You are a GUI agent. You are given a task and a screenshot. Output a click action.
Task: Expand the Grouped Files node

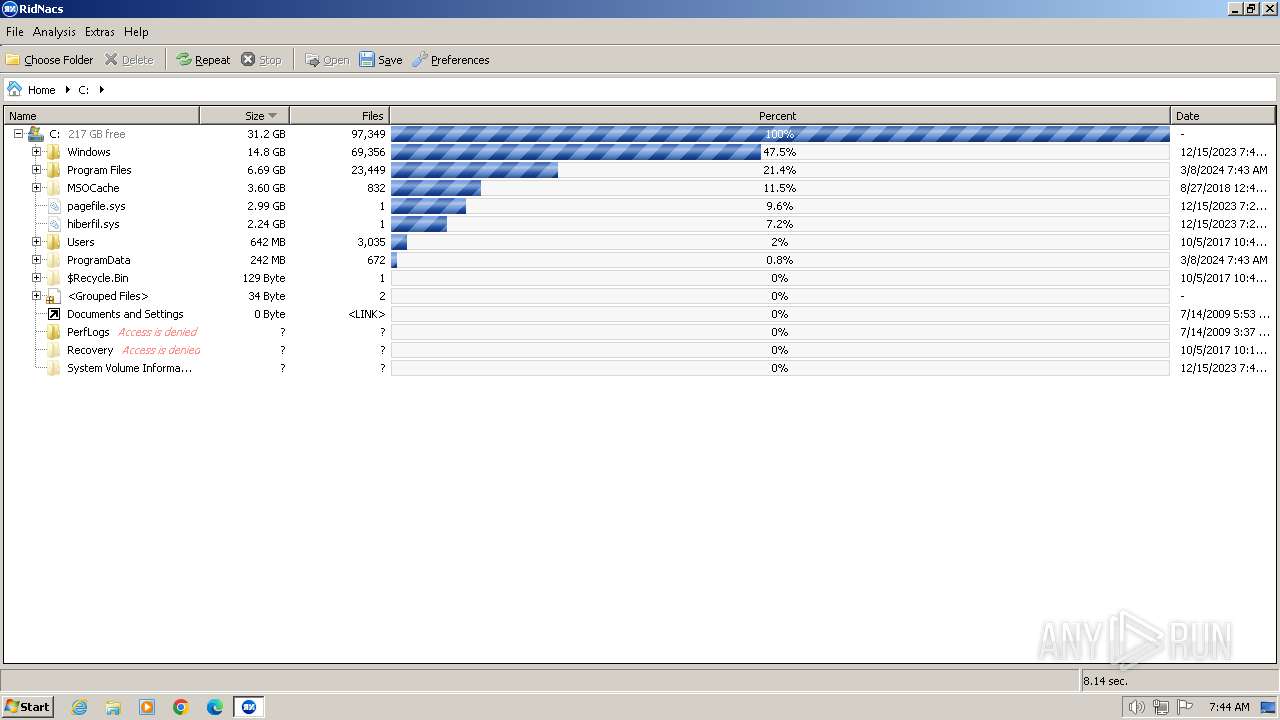[36, 296]
